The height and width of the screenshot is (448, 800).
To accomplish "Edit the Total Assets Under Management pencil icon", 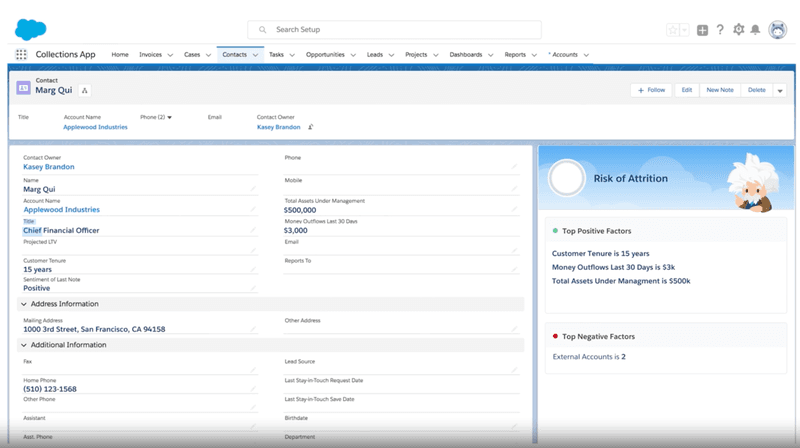I will [514, 209].
